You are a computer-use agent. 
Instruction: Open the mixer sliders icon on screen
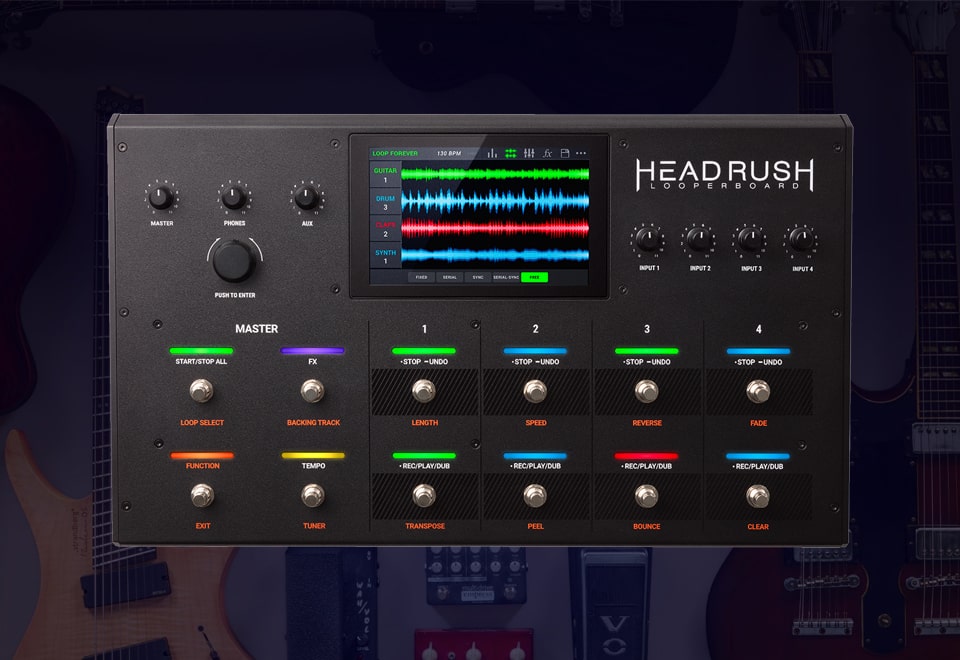pyautogui.click(x=529, y=153)
